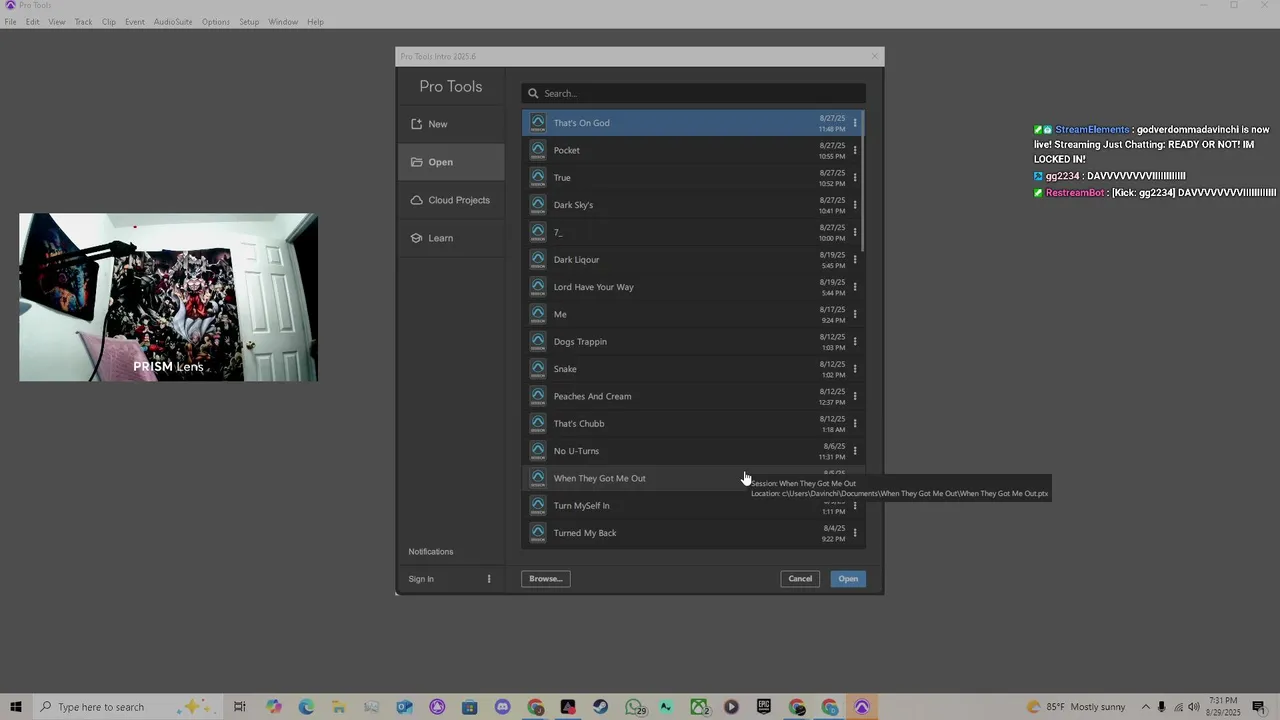Click the volume tray icon
Image resolution: width=1280 pixels, height=720 pixels.
tap(1194, 707)
